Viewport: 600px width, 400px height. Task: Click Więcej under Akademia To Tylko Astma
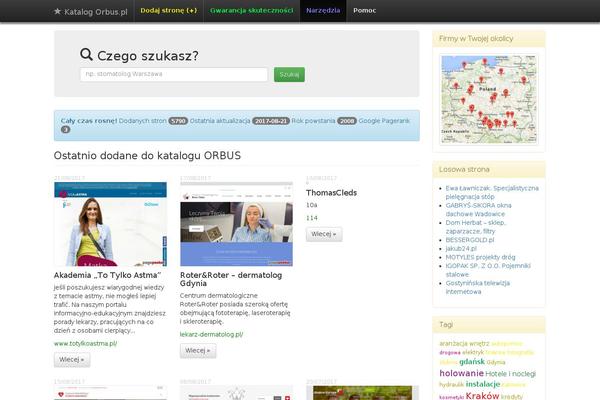pyautogui.click(x=72, y=360)
